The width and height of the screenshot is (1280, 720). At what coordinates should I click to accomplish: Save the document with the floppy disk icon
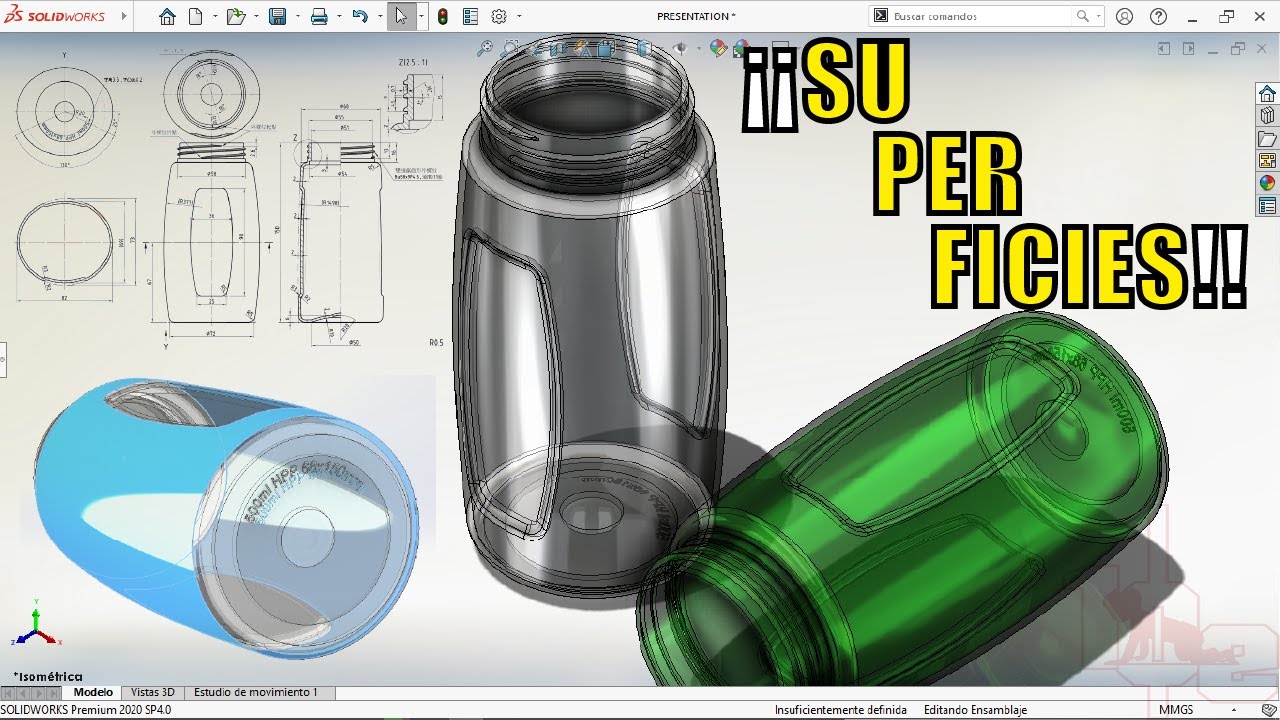(x=278, y=16)
